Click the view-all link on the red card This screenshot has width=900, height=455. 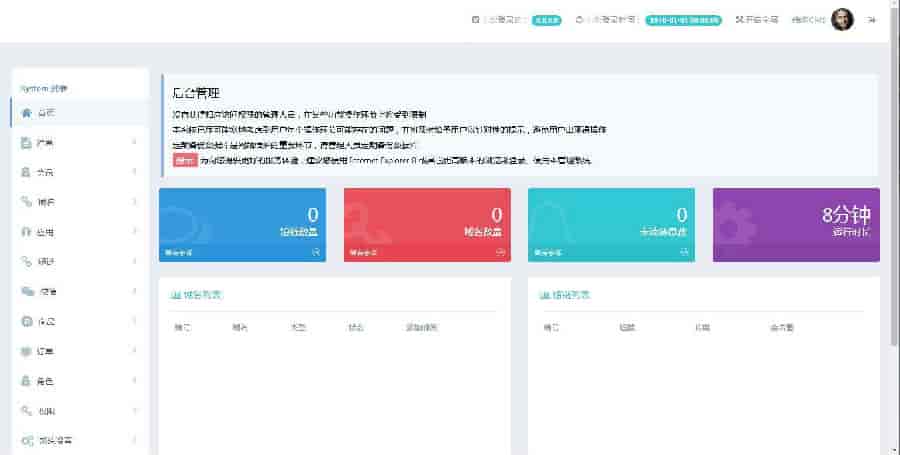364,252
